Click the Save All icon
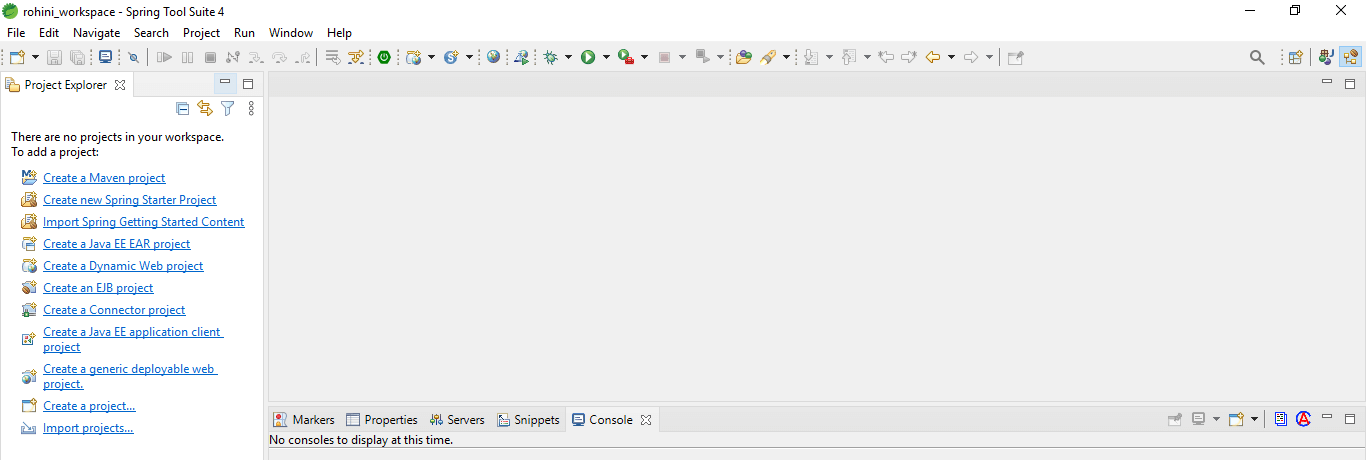The height and width of the screenshot is (460, 1366). point(77,58)
